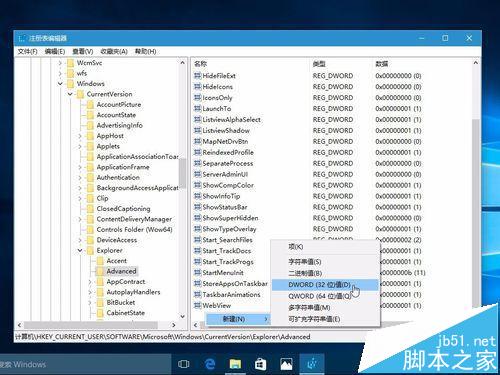Click the Advanced folder icon
Screen dimensions: 500x375
tap(100, 271)
